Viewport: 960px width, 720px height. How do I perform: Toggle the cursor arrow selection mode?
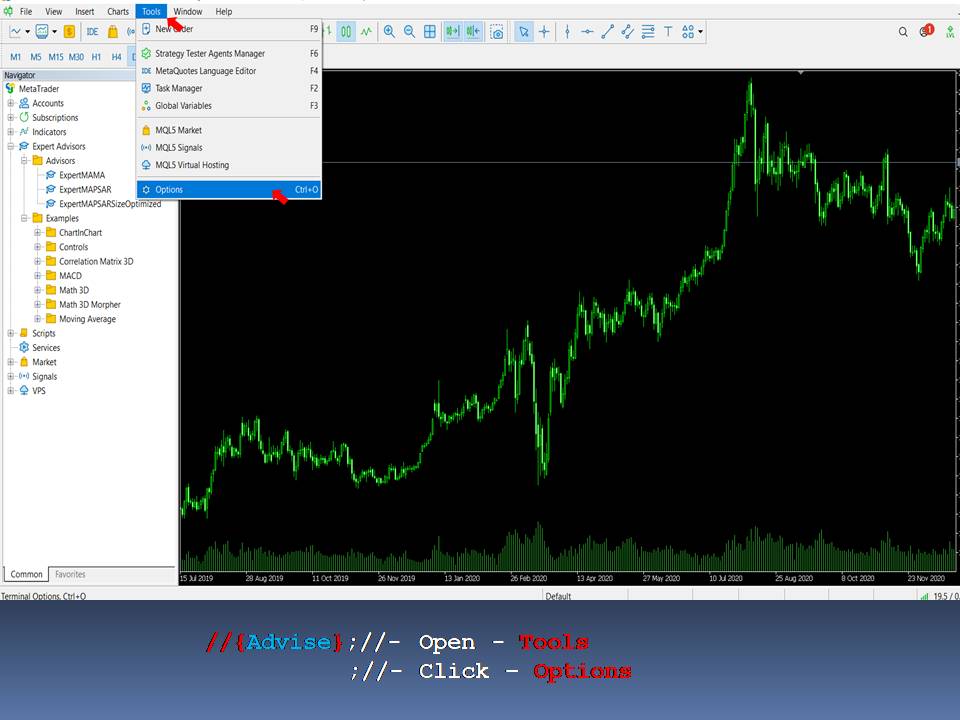pos(524,32)
